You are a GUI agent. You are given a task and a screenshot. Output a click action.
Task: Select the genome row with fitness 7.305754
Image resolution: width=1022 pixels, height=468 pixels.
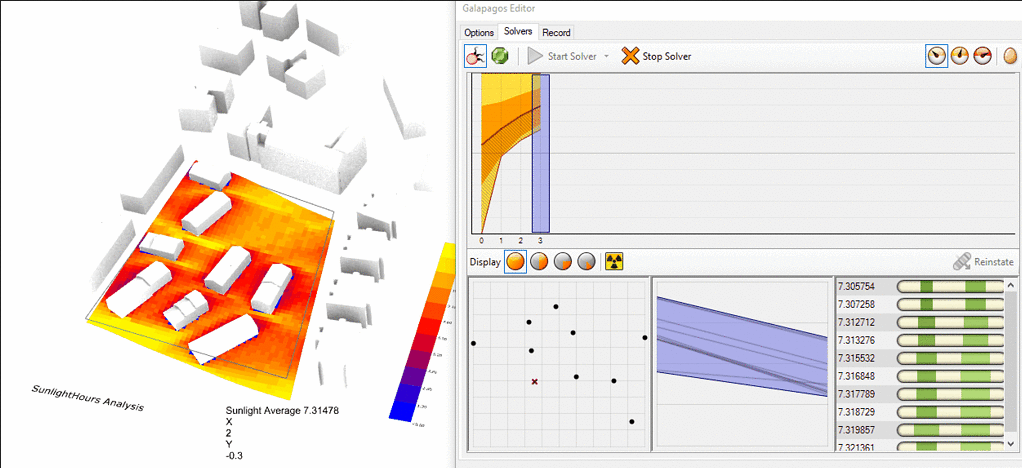(x=860, y=287)
